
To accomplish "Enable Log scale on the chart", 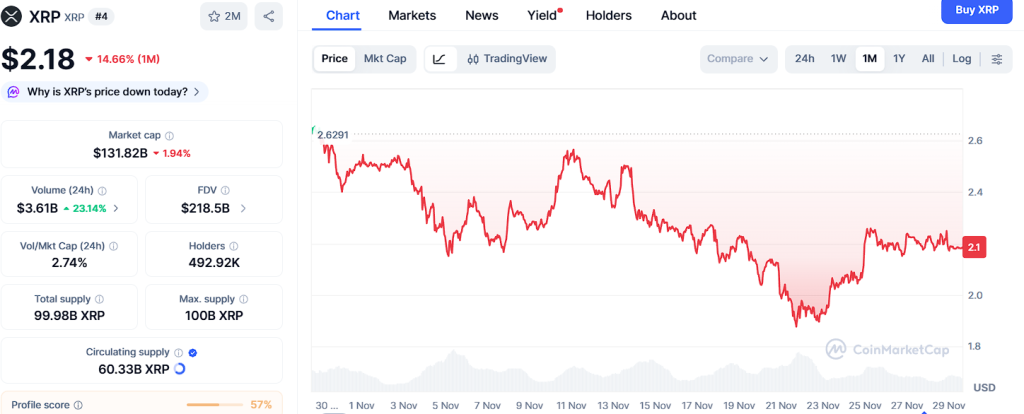I will point(961,59).
